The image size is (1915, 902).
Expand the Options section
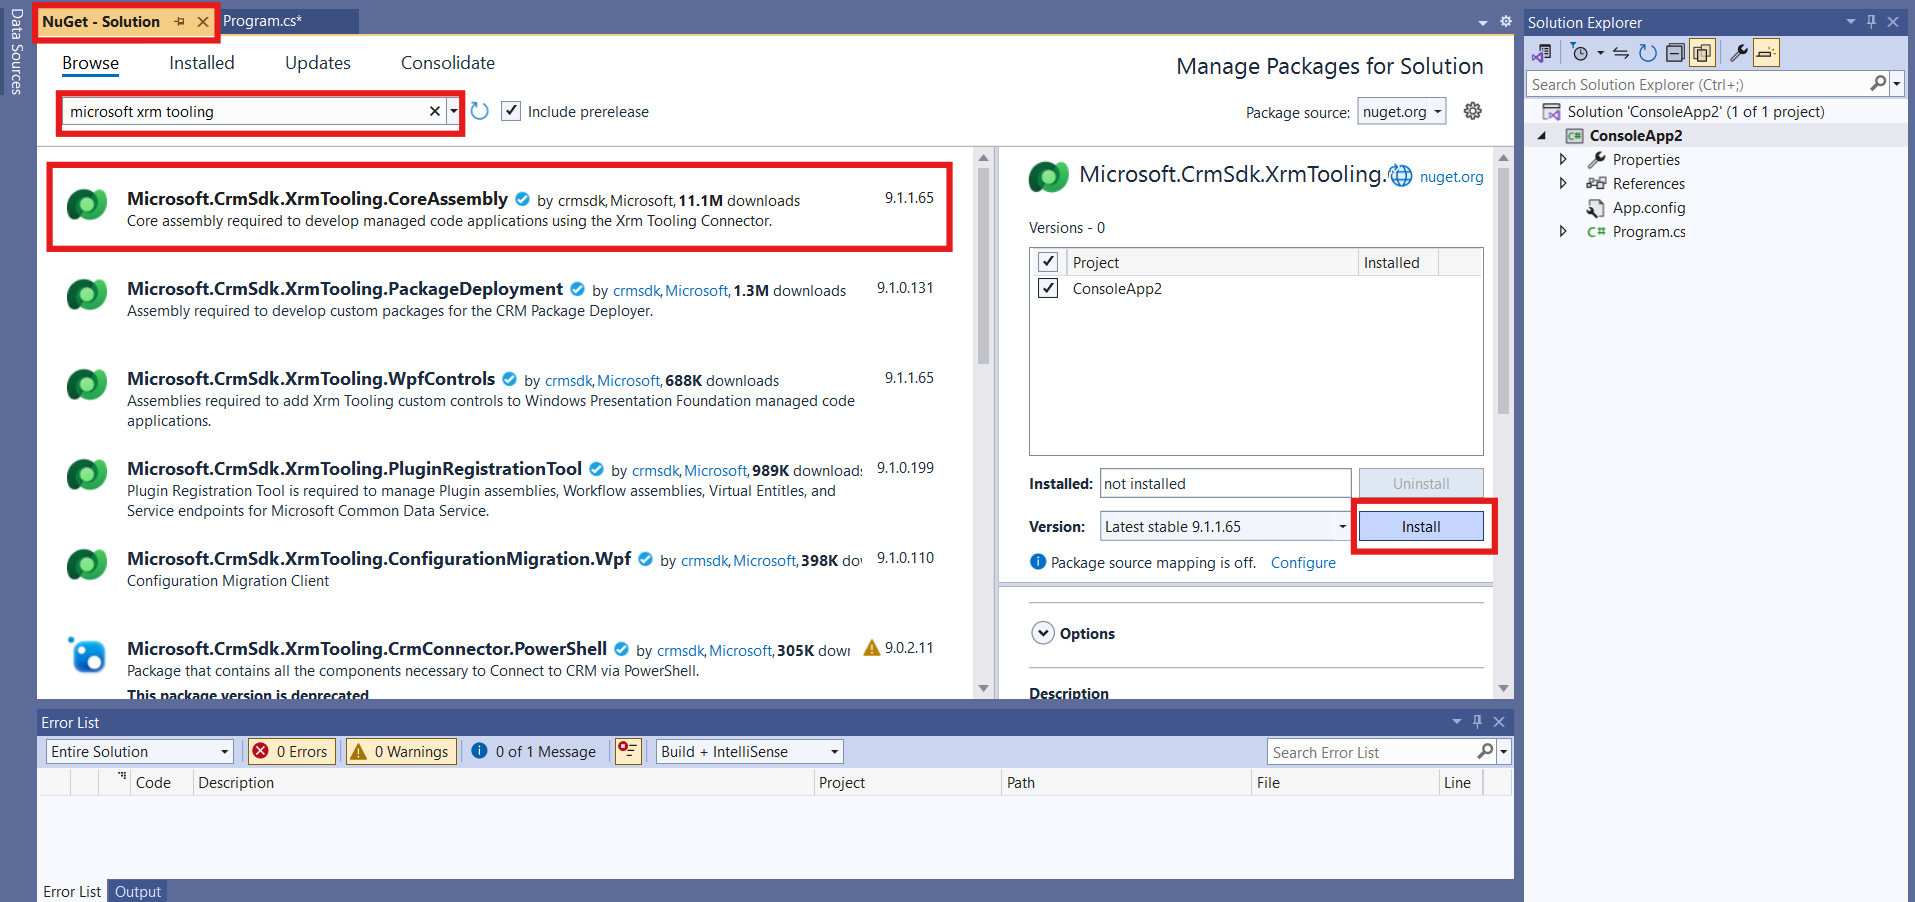[x=1043, y=633]
